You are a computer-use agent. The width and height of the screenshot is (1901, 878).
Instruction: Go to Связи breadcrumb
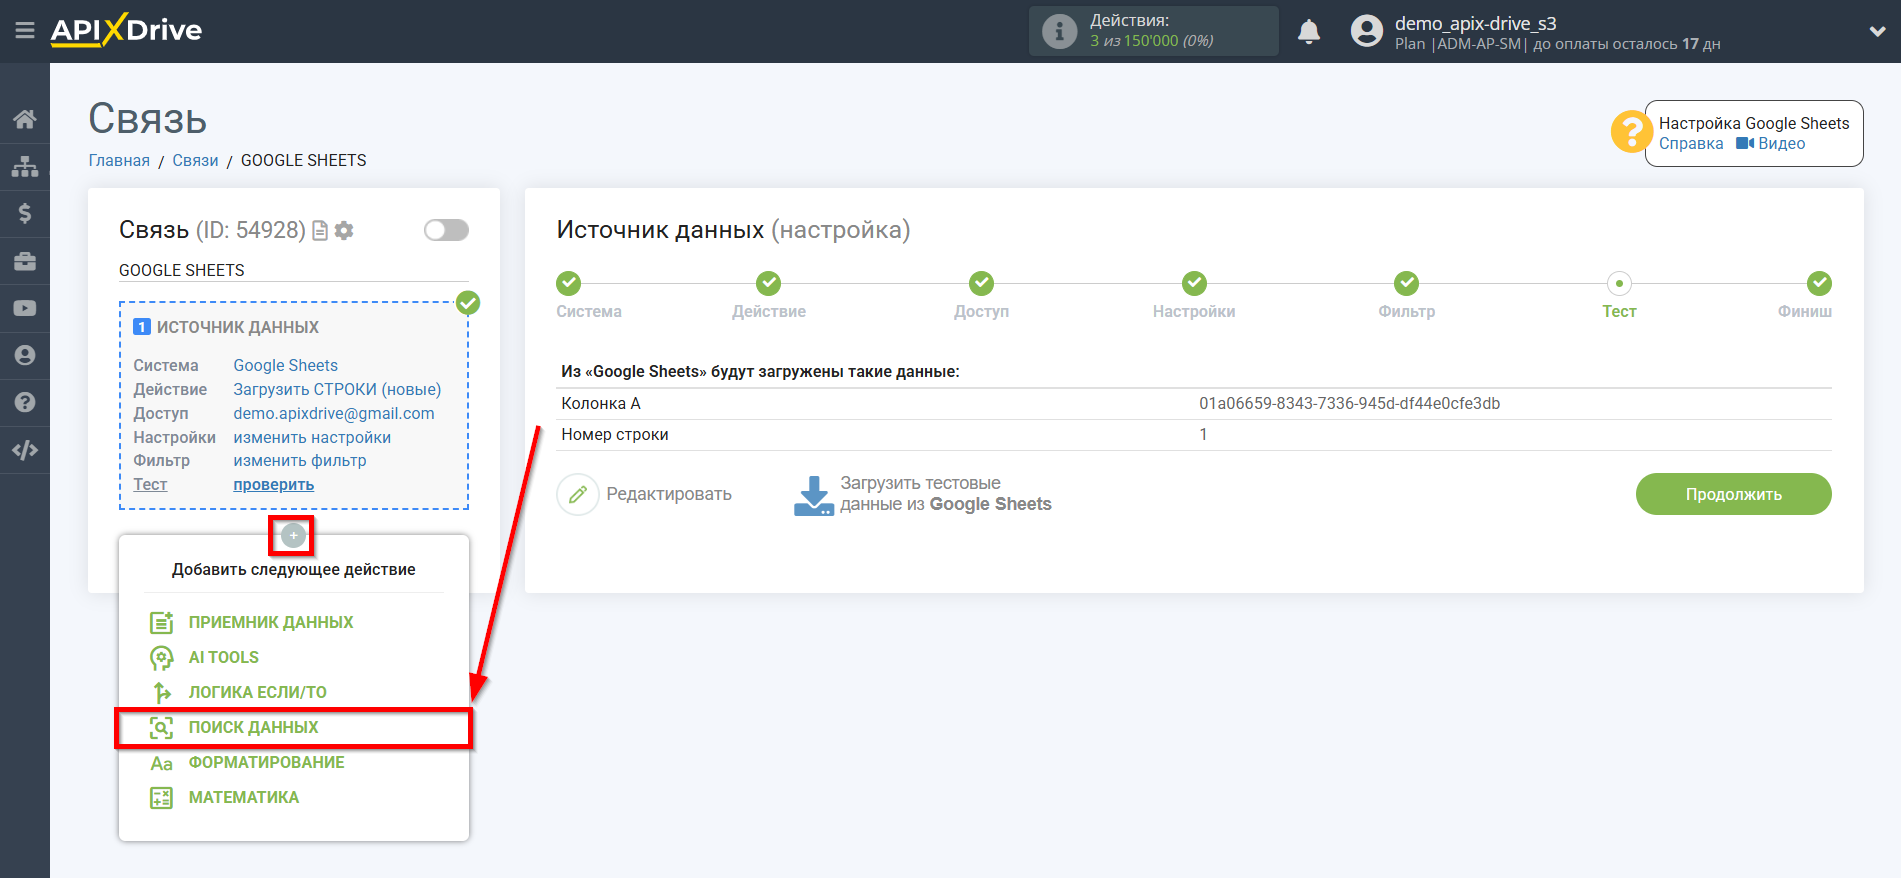tap(195, 161)
